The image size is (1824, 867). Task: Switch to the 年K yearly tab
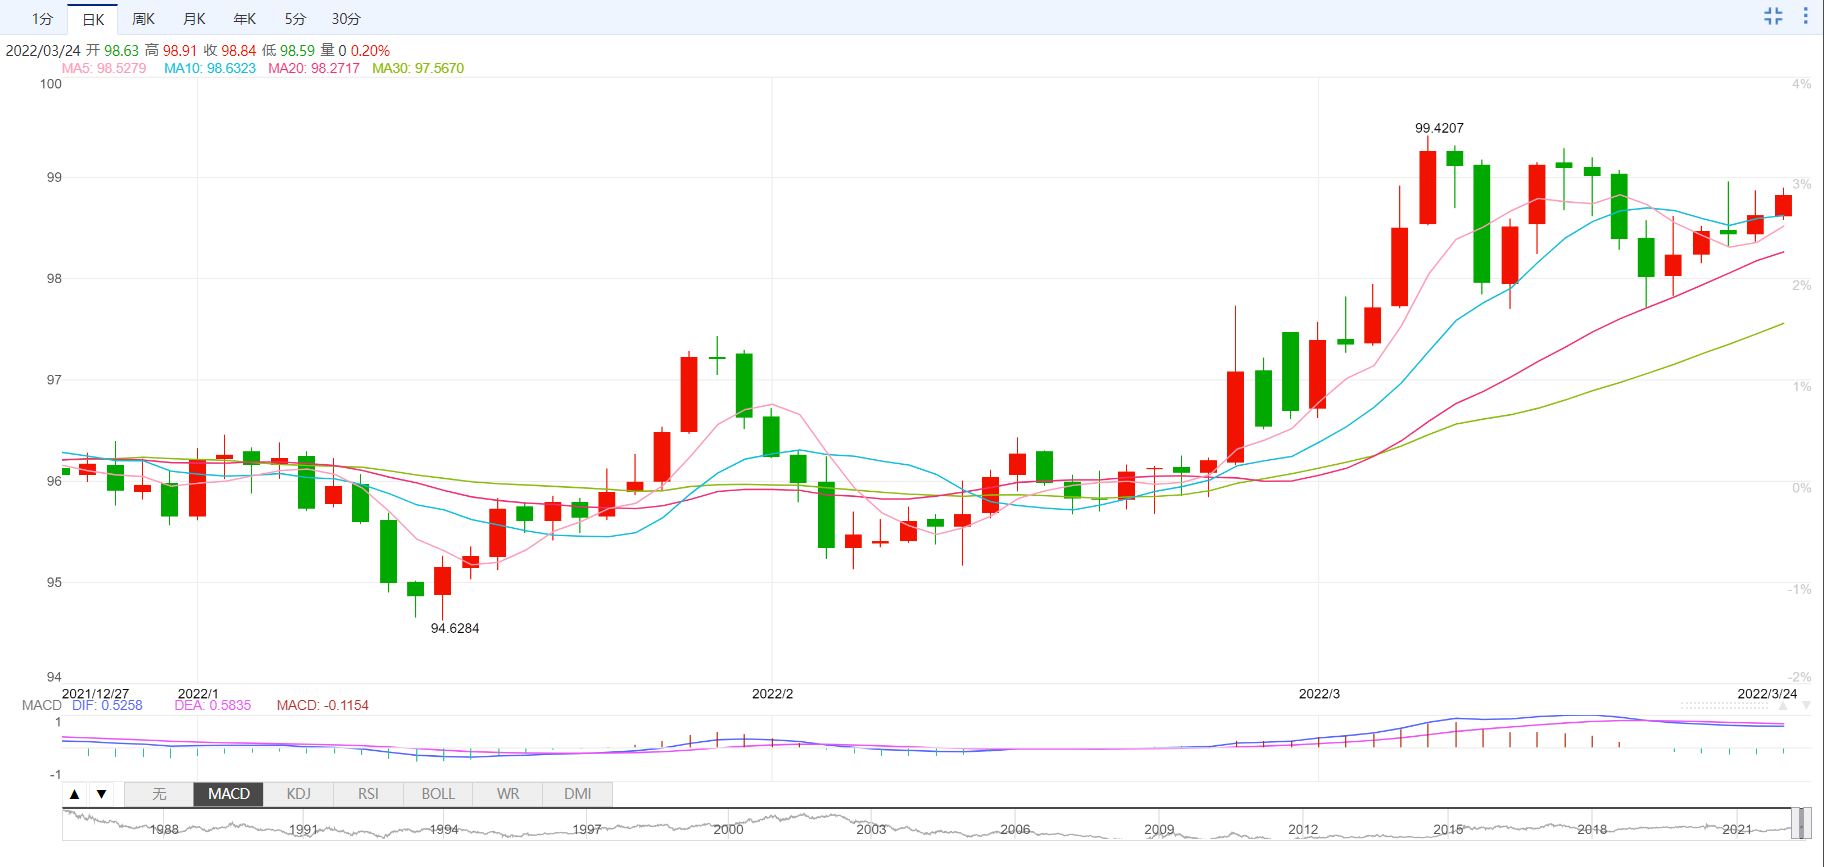tap(245, 19)
